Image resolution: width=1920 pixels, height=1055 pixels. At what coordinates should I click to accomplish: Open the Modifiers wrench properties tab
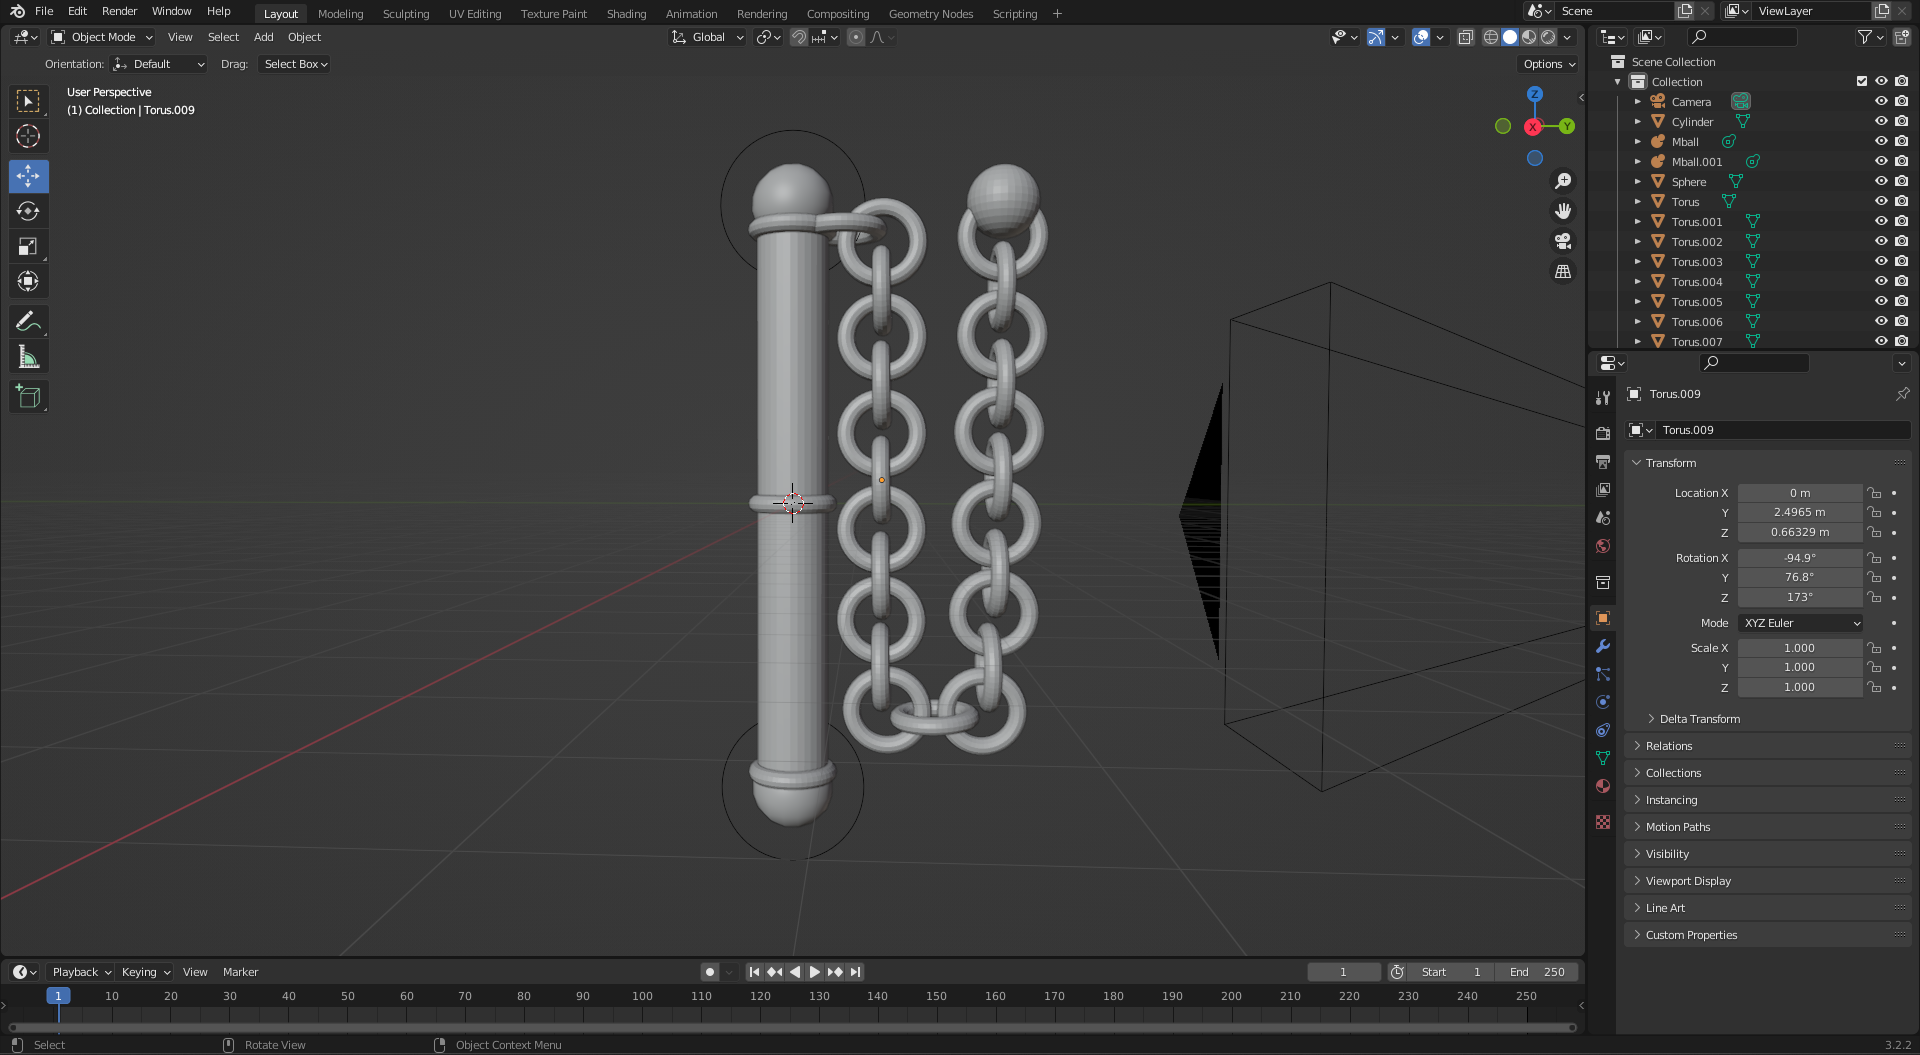point(1603,646)
